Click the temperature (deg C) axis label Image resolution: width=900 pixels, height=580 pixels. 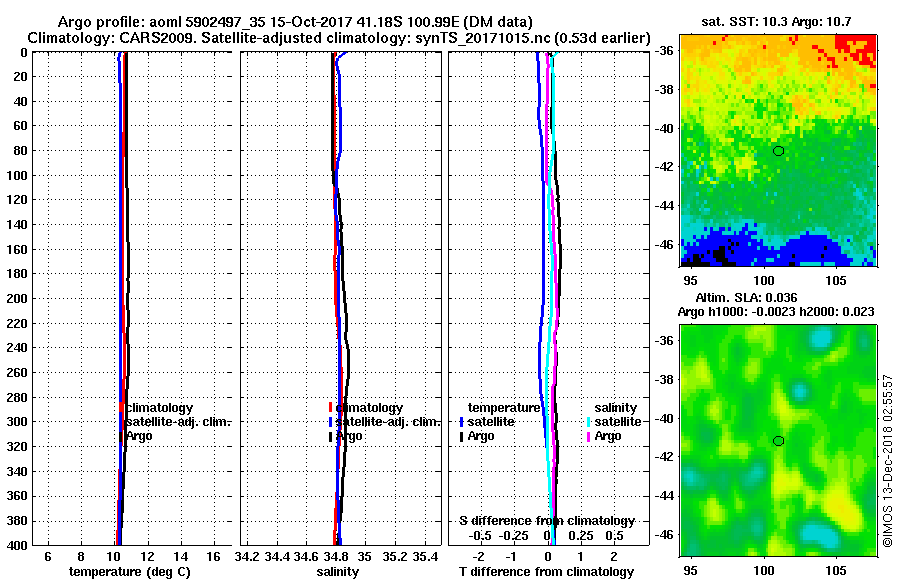click(x=129, y=571)
